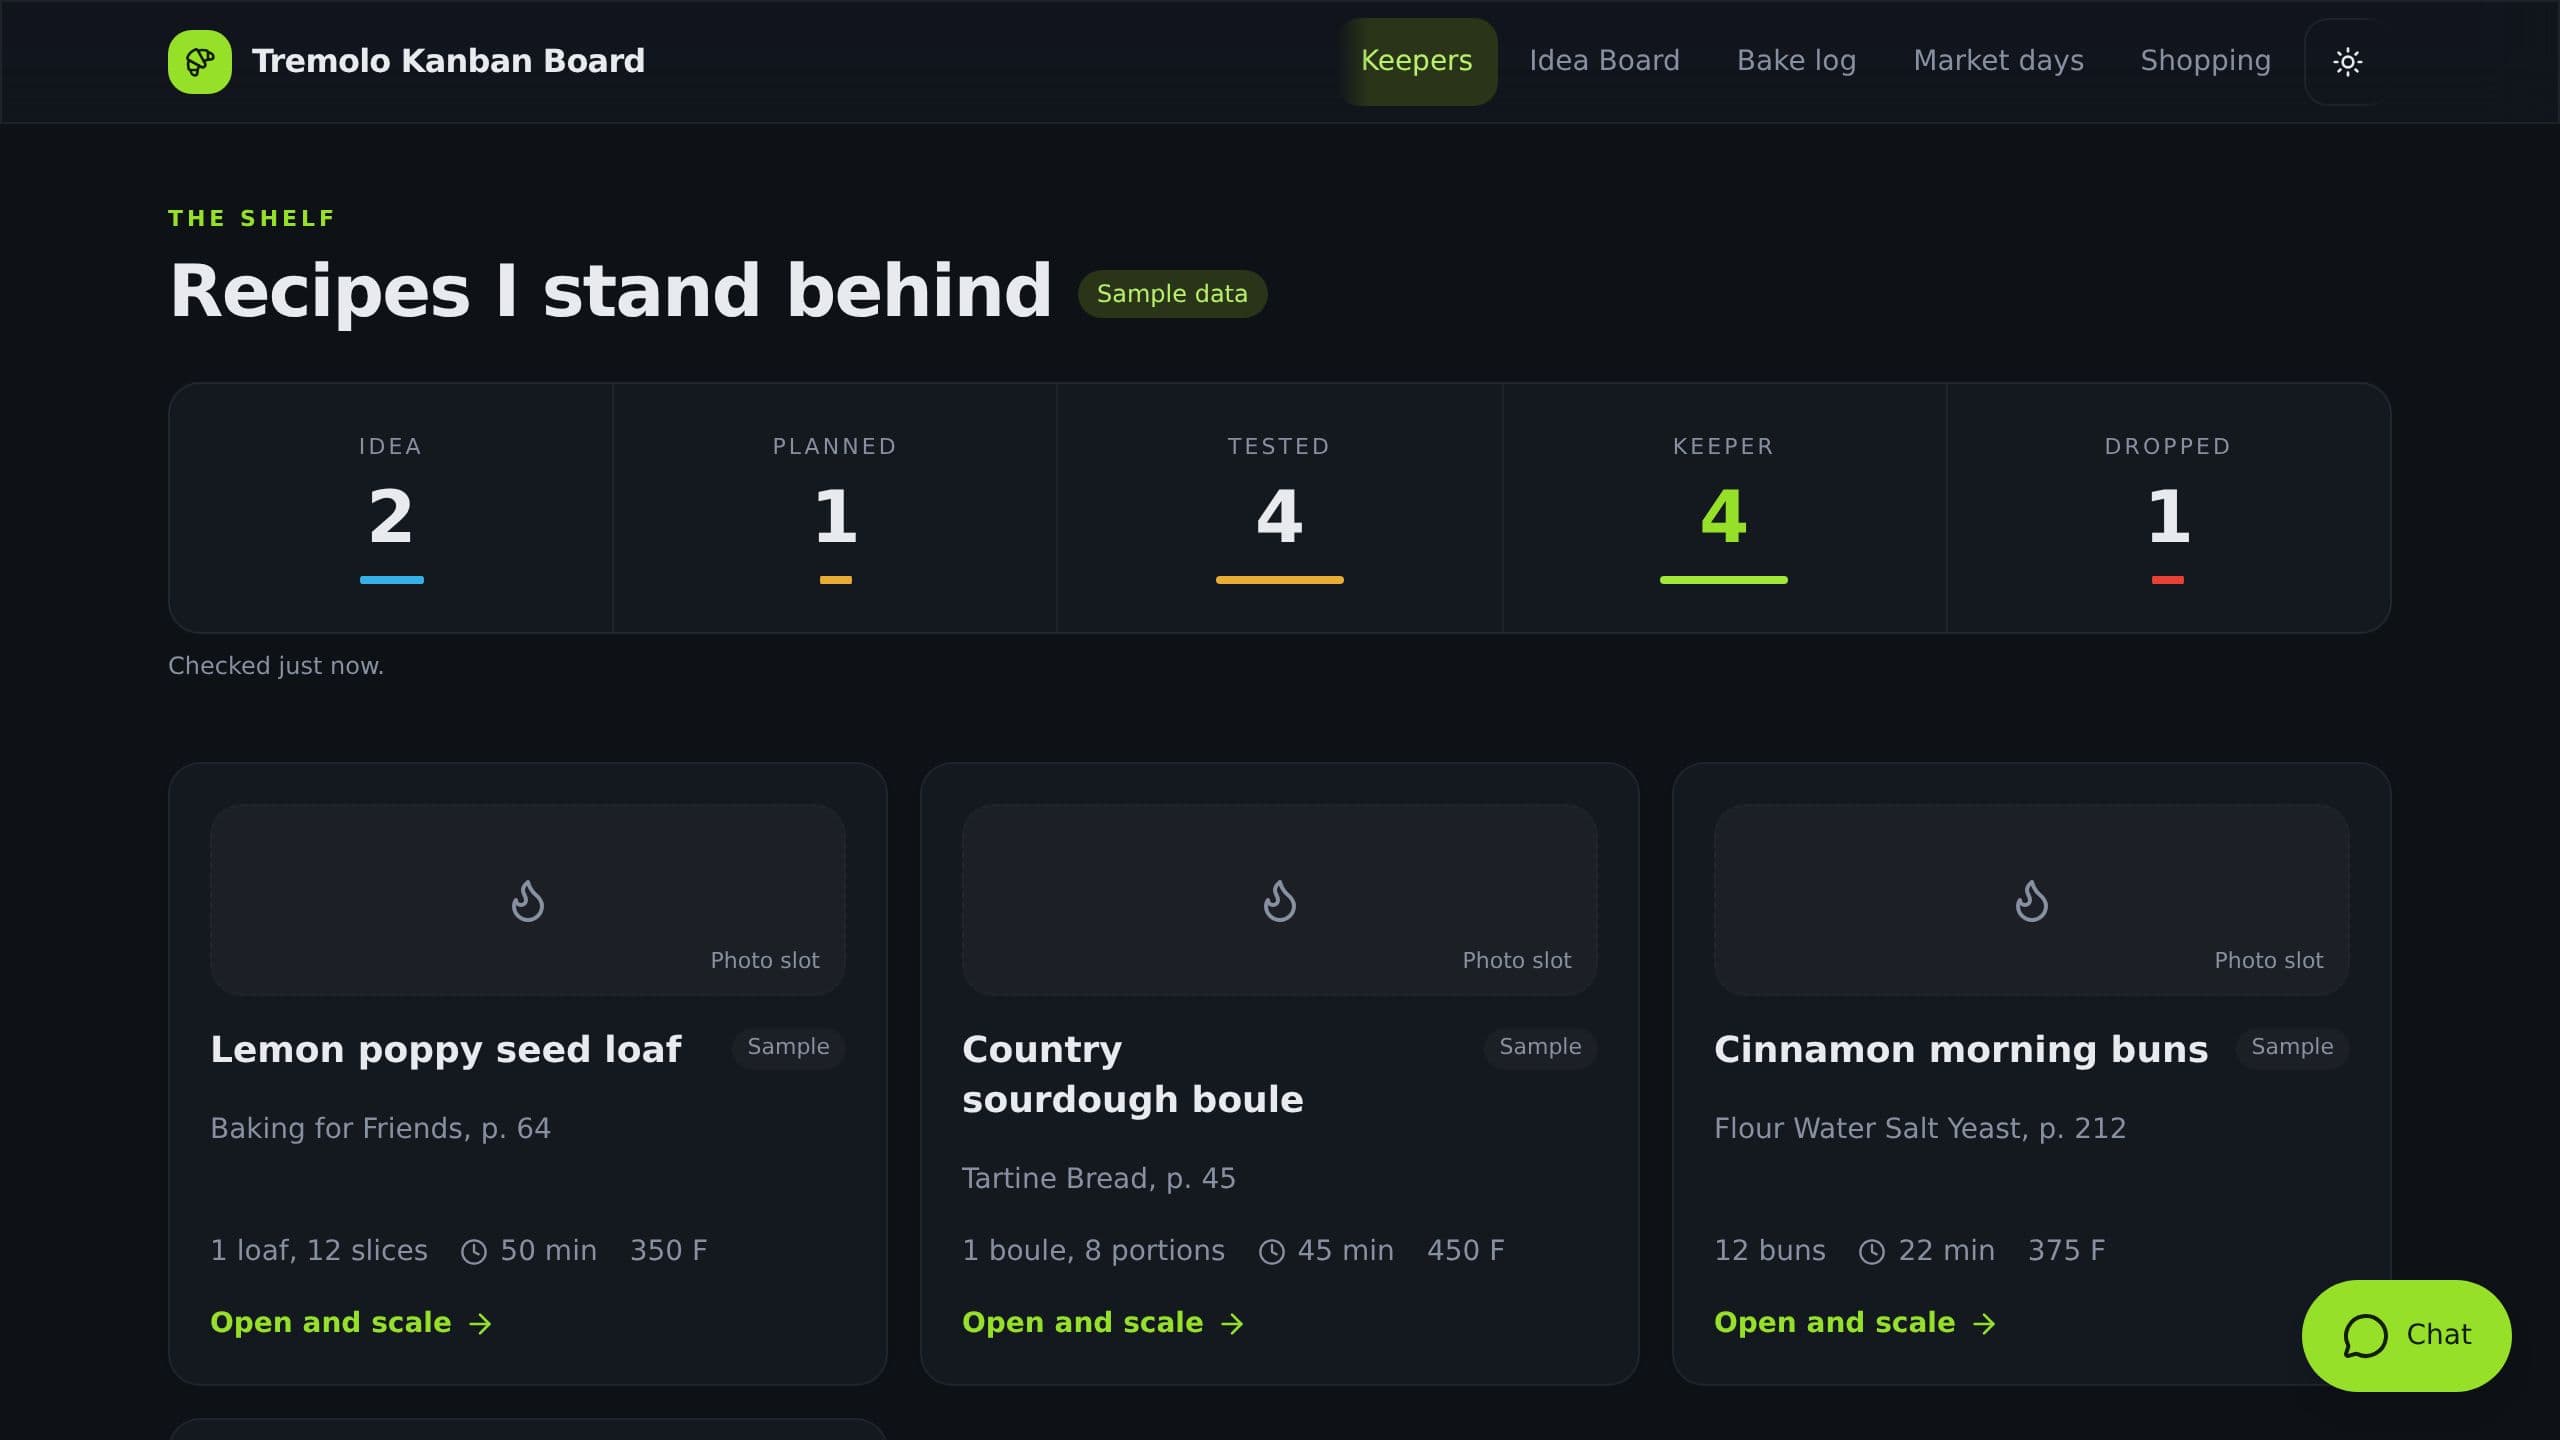This screenshot has width=2560, height=1440.
Task: Click text 1 boule, 8 portions
Action: click(1093, 1251)
